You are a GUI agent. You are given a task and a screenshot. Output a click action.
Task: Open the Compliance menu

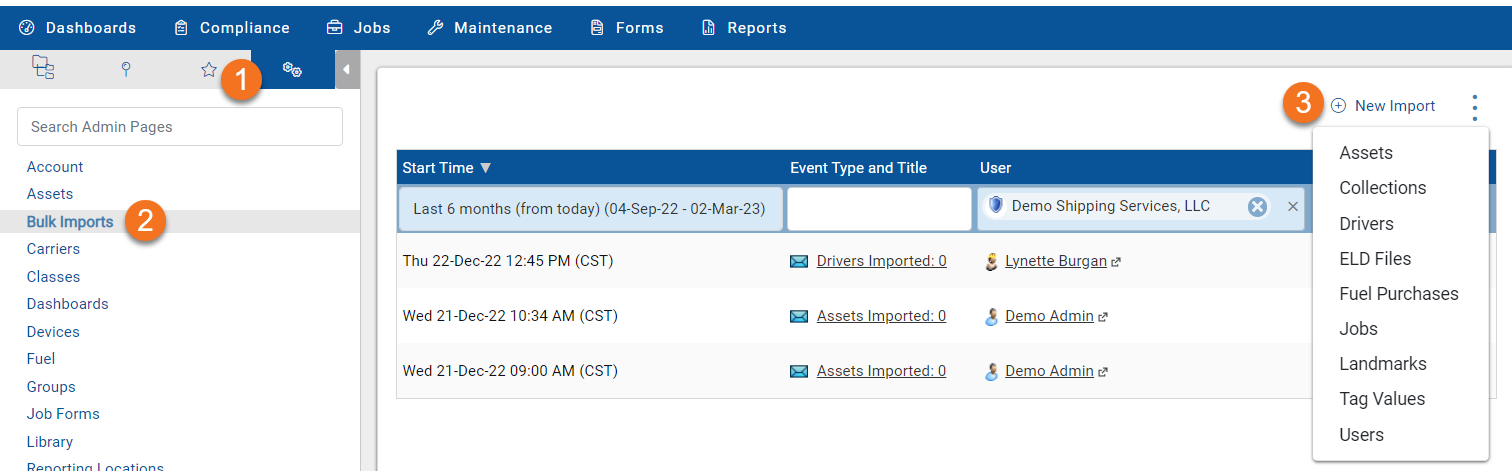pos(232,28)
